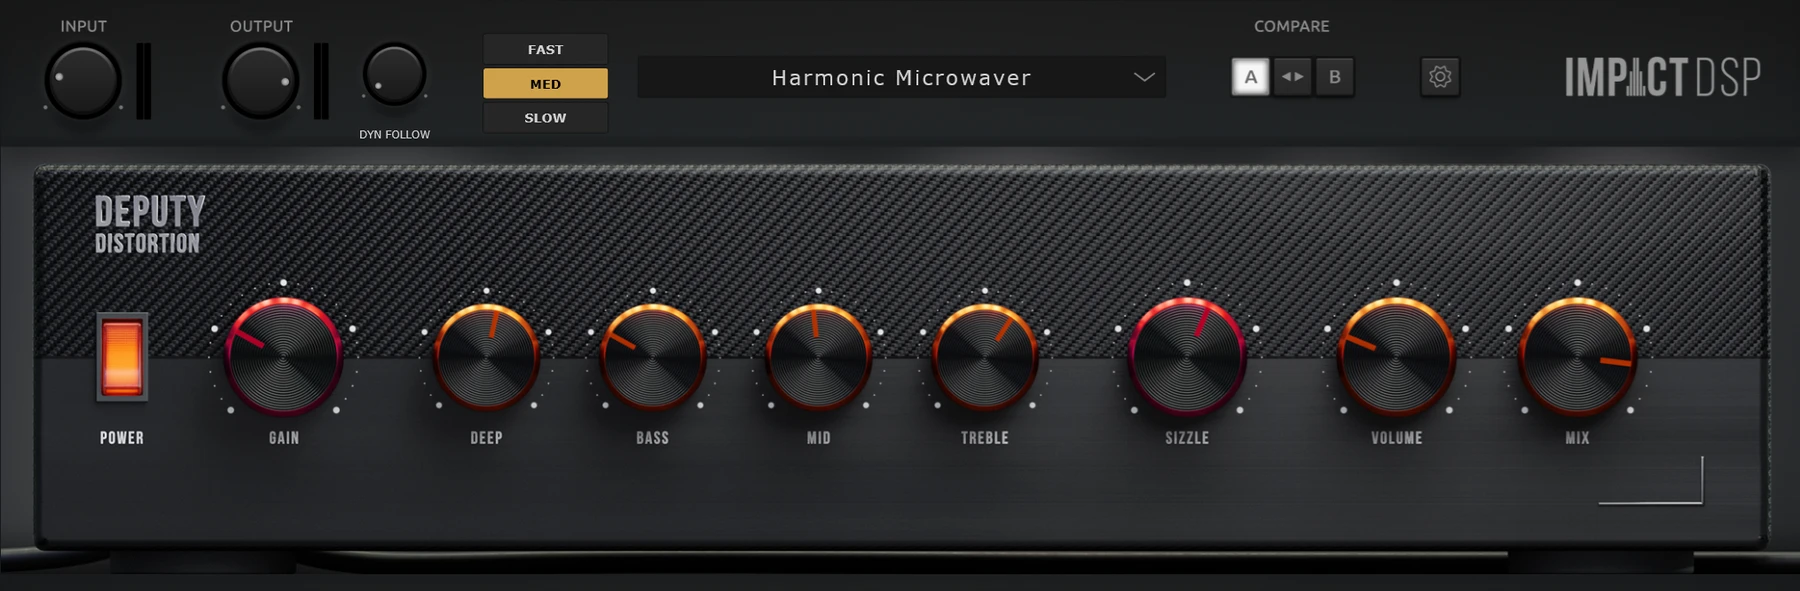Open the settings gear icon
Screen dimensions: 1800x591
click(x=1440, y=77)
